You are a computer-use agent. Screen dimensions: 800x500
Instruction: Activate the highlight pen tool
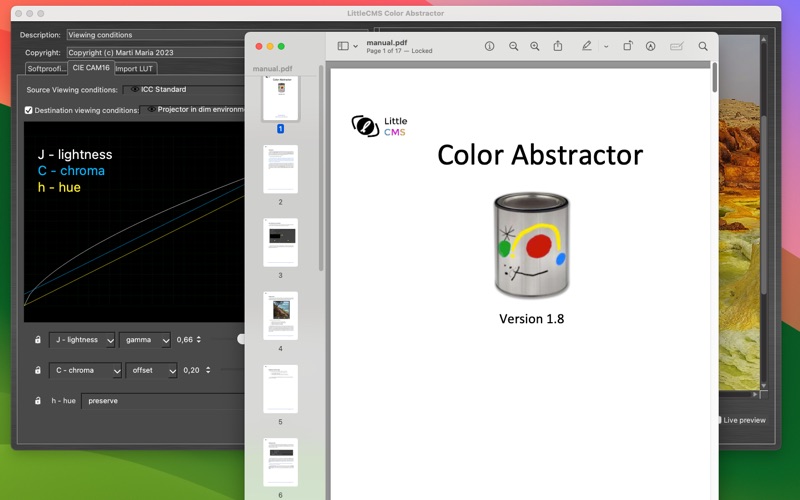(587, 46)
